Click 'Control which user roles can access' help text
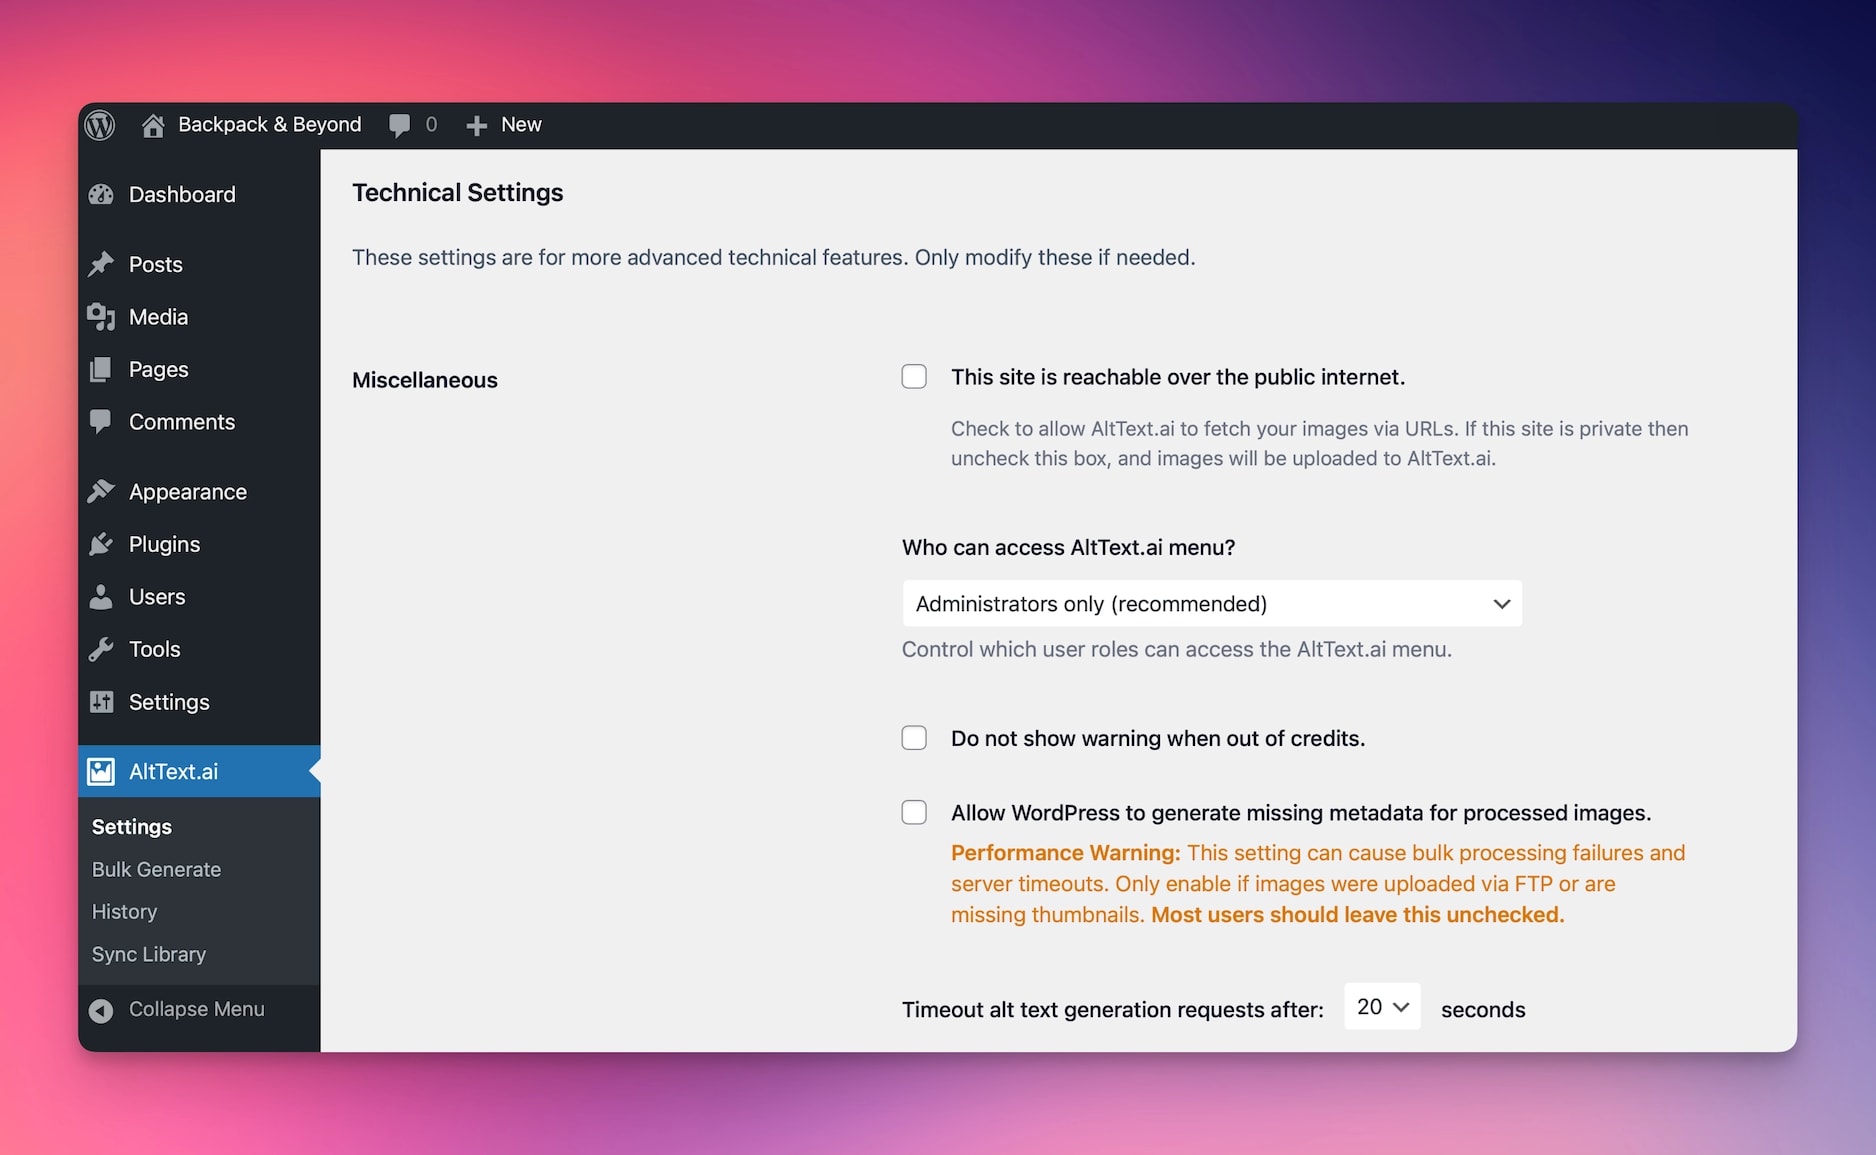Viewport: 1876px width, 1155px height. tap(1177, 649)
